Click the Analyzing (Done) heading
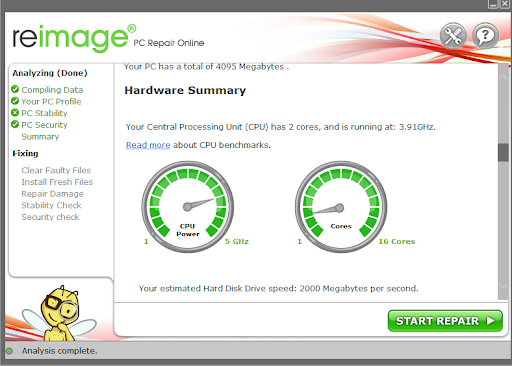 pyautogui.click(x=50, y=73)
